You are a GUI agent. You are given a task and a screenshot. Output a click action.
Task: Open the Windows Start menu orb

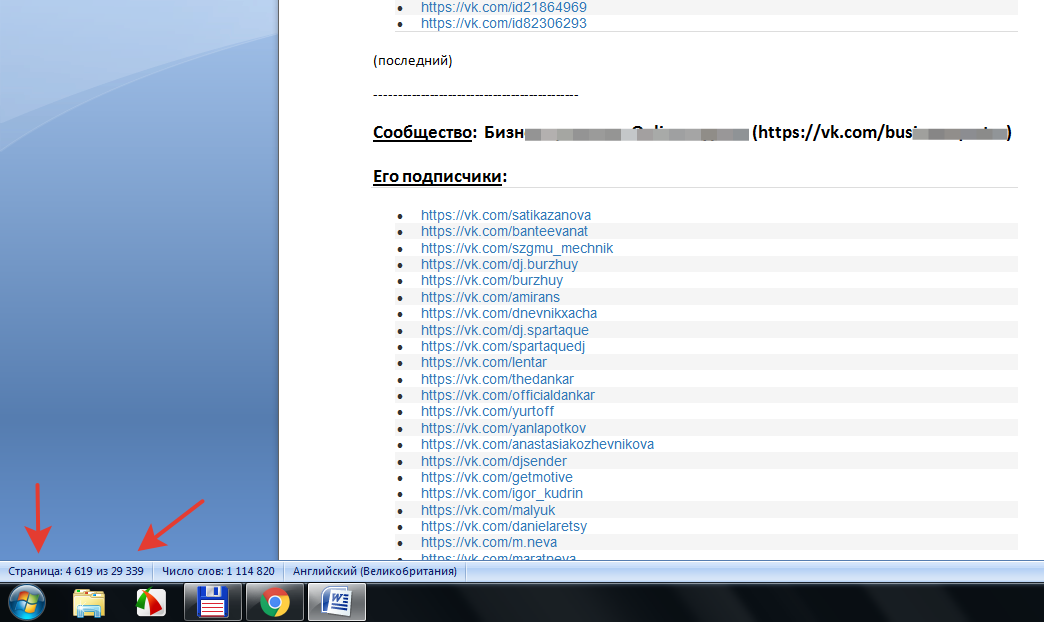(x=27, y=602)
